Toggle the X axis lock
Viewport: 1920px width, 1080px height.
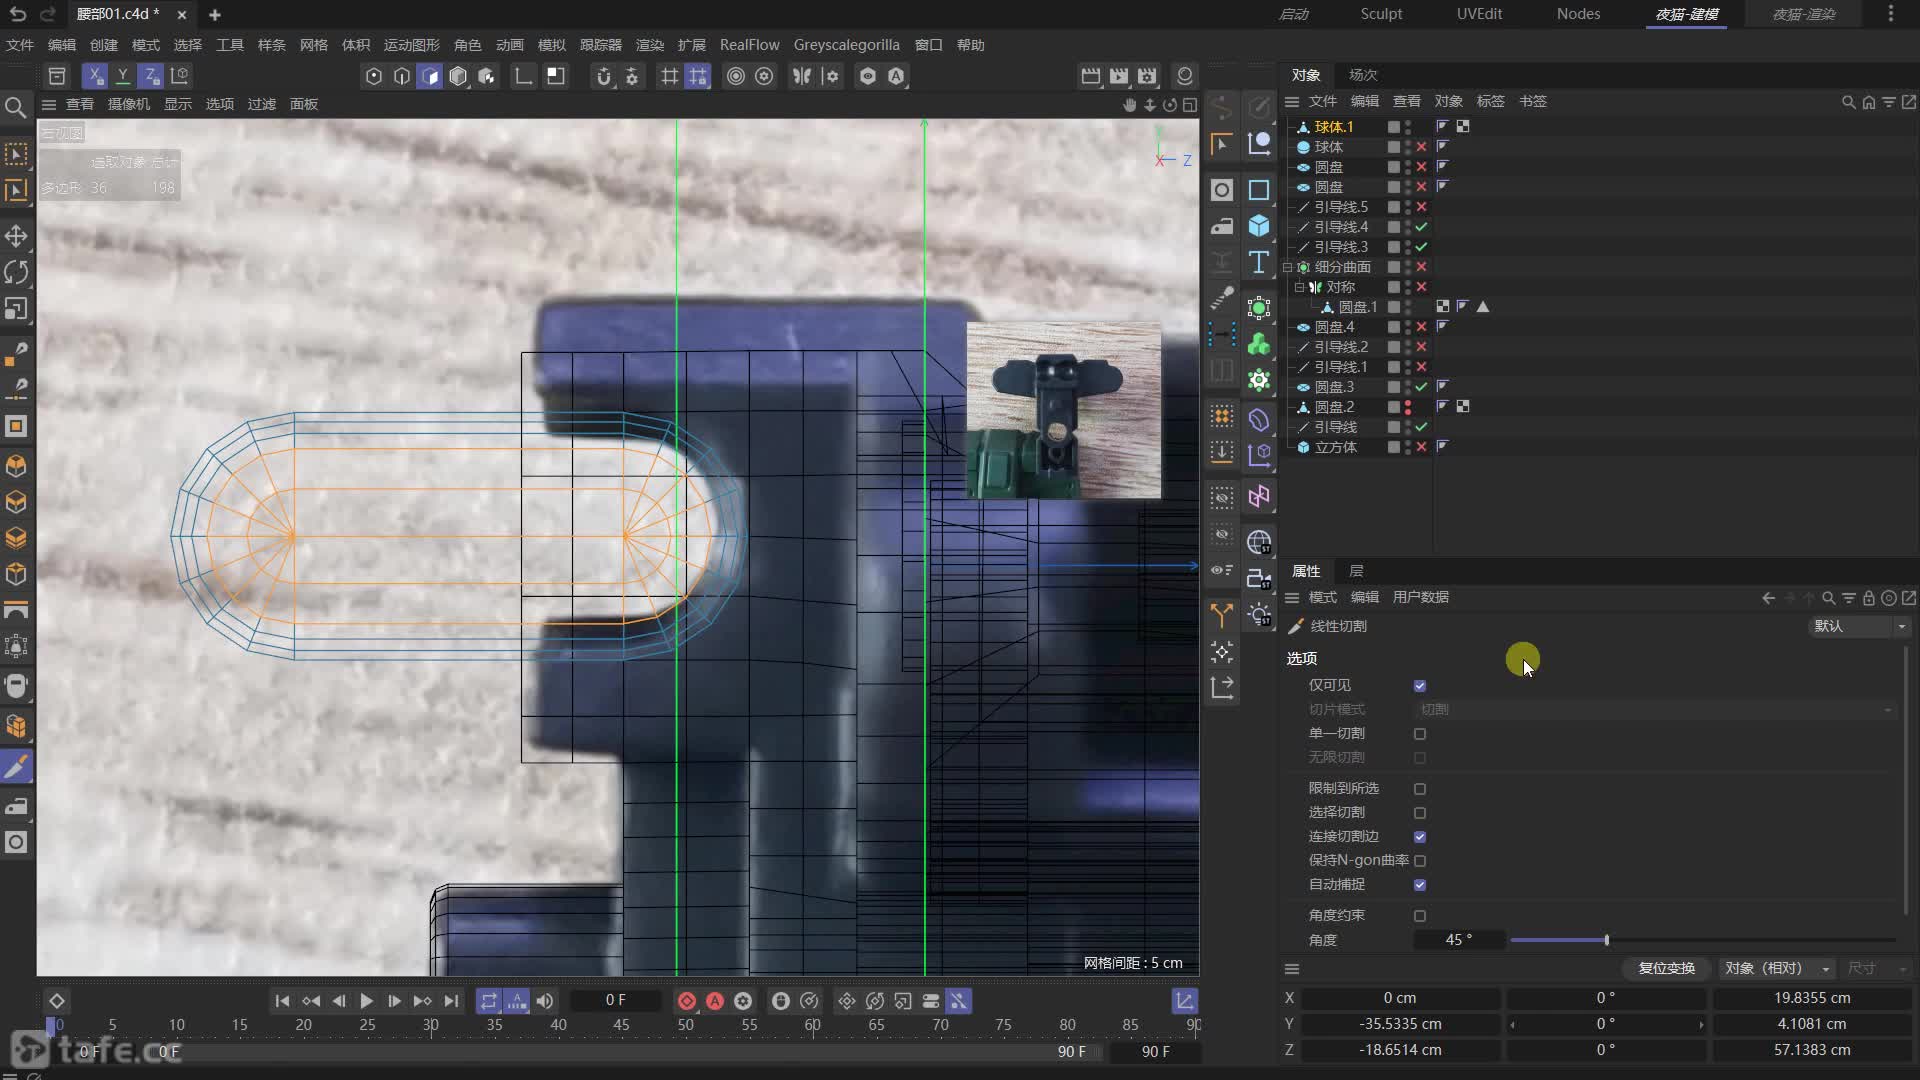(x=94, y=76)
